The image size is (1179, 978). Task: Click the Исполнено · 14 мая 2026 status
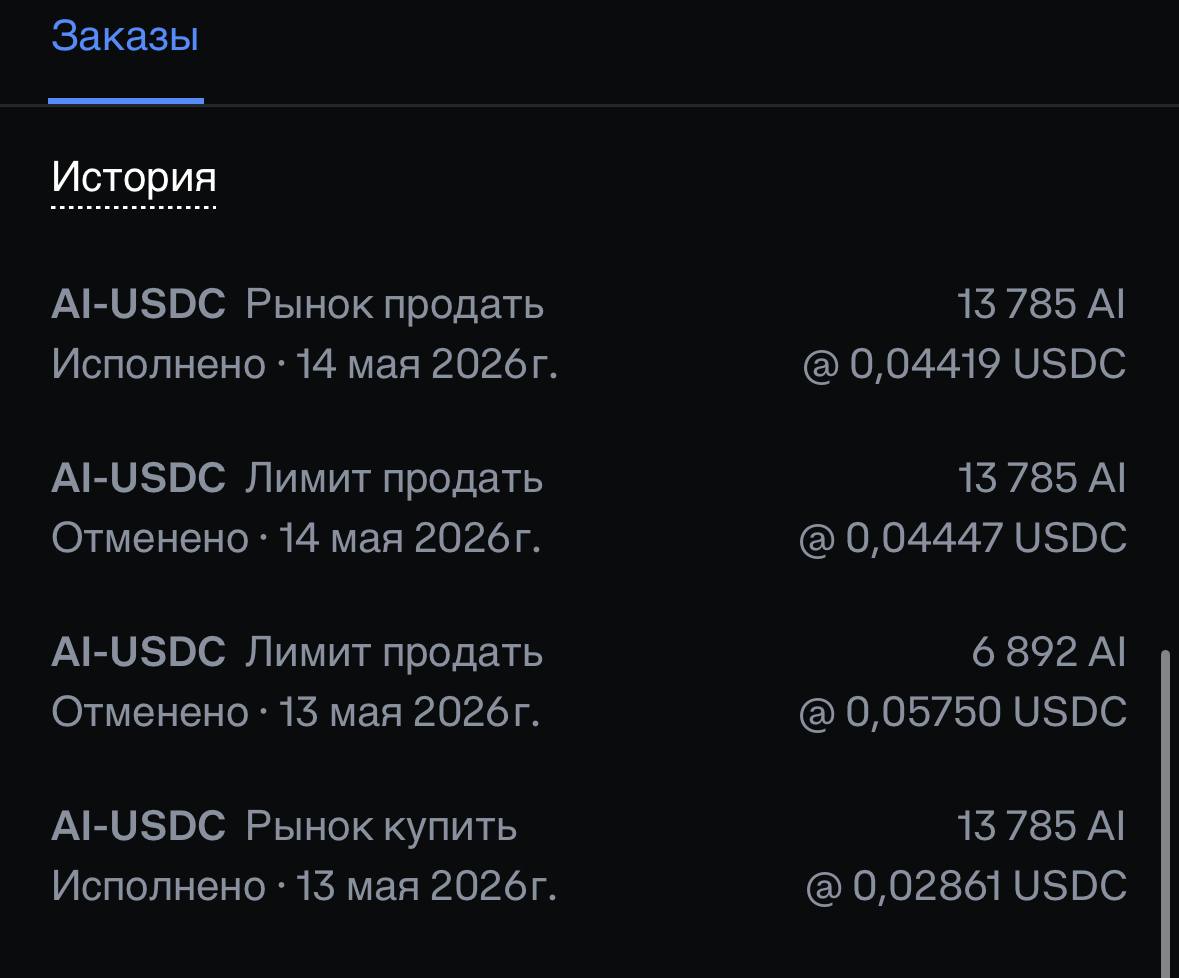tap(305, 365)
